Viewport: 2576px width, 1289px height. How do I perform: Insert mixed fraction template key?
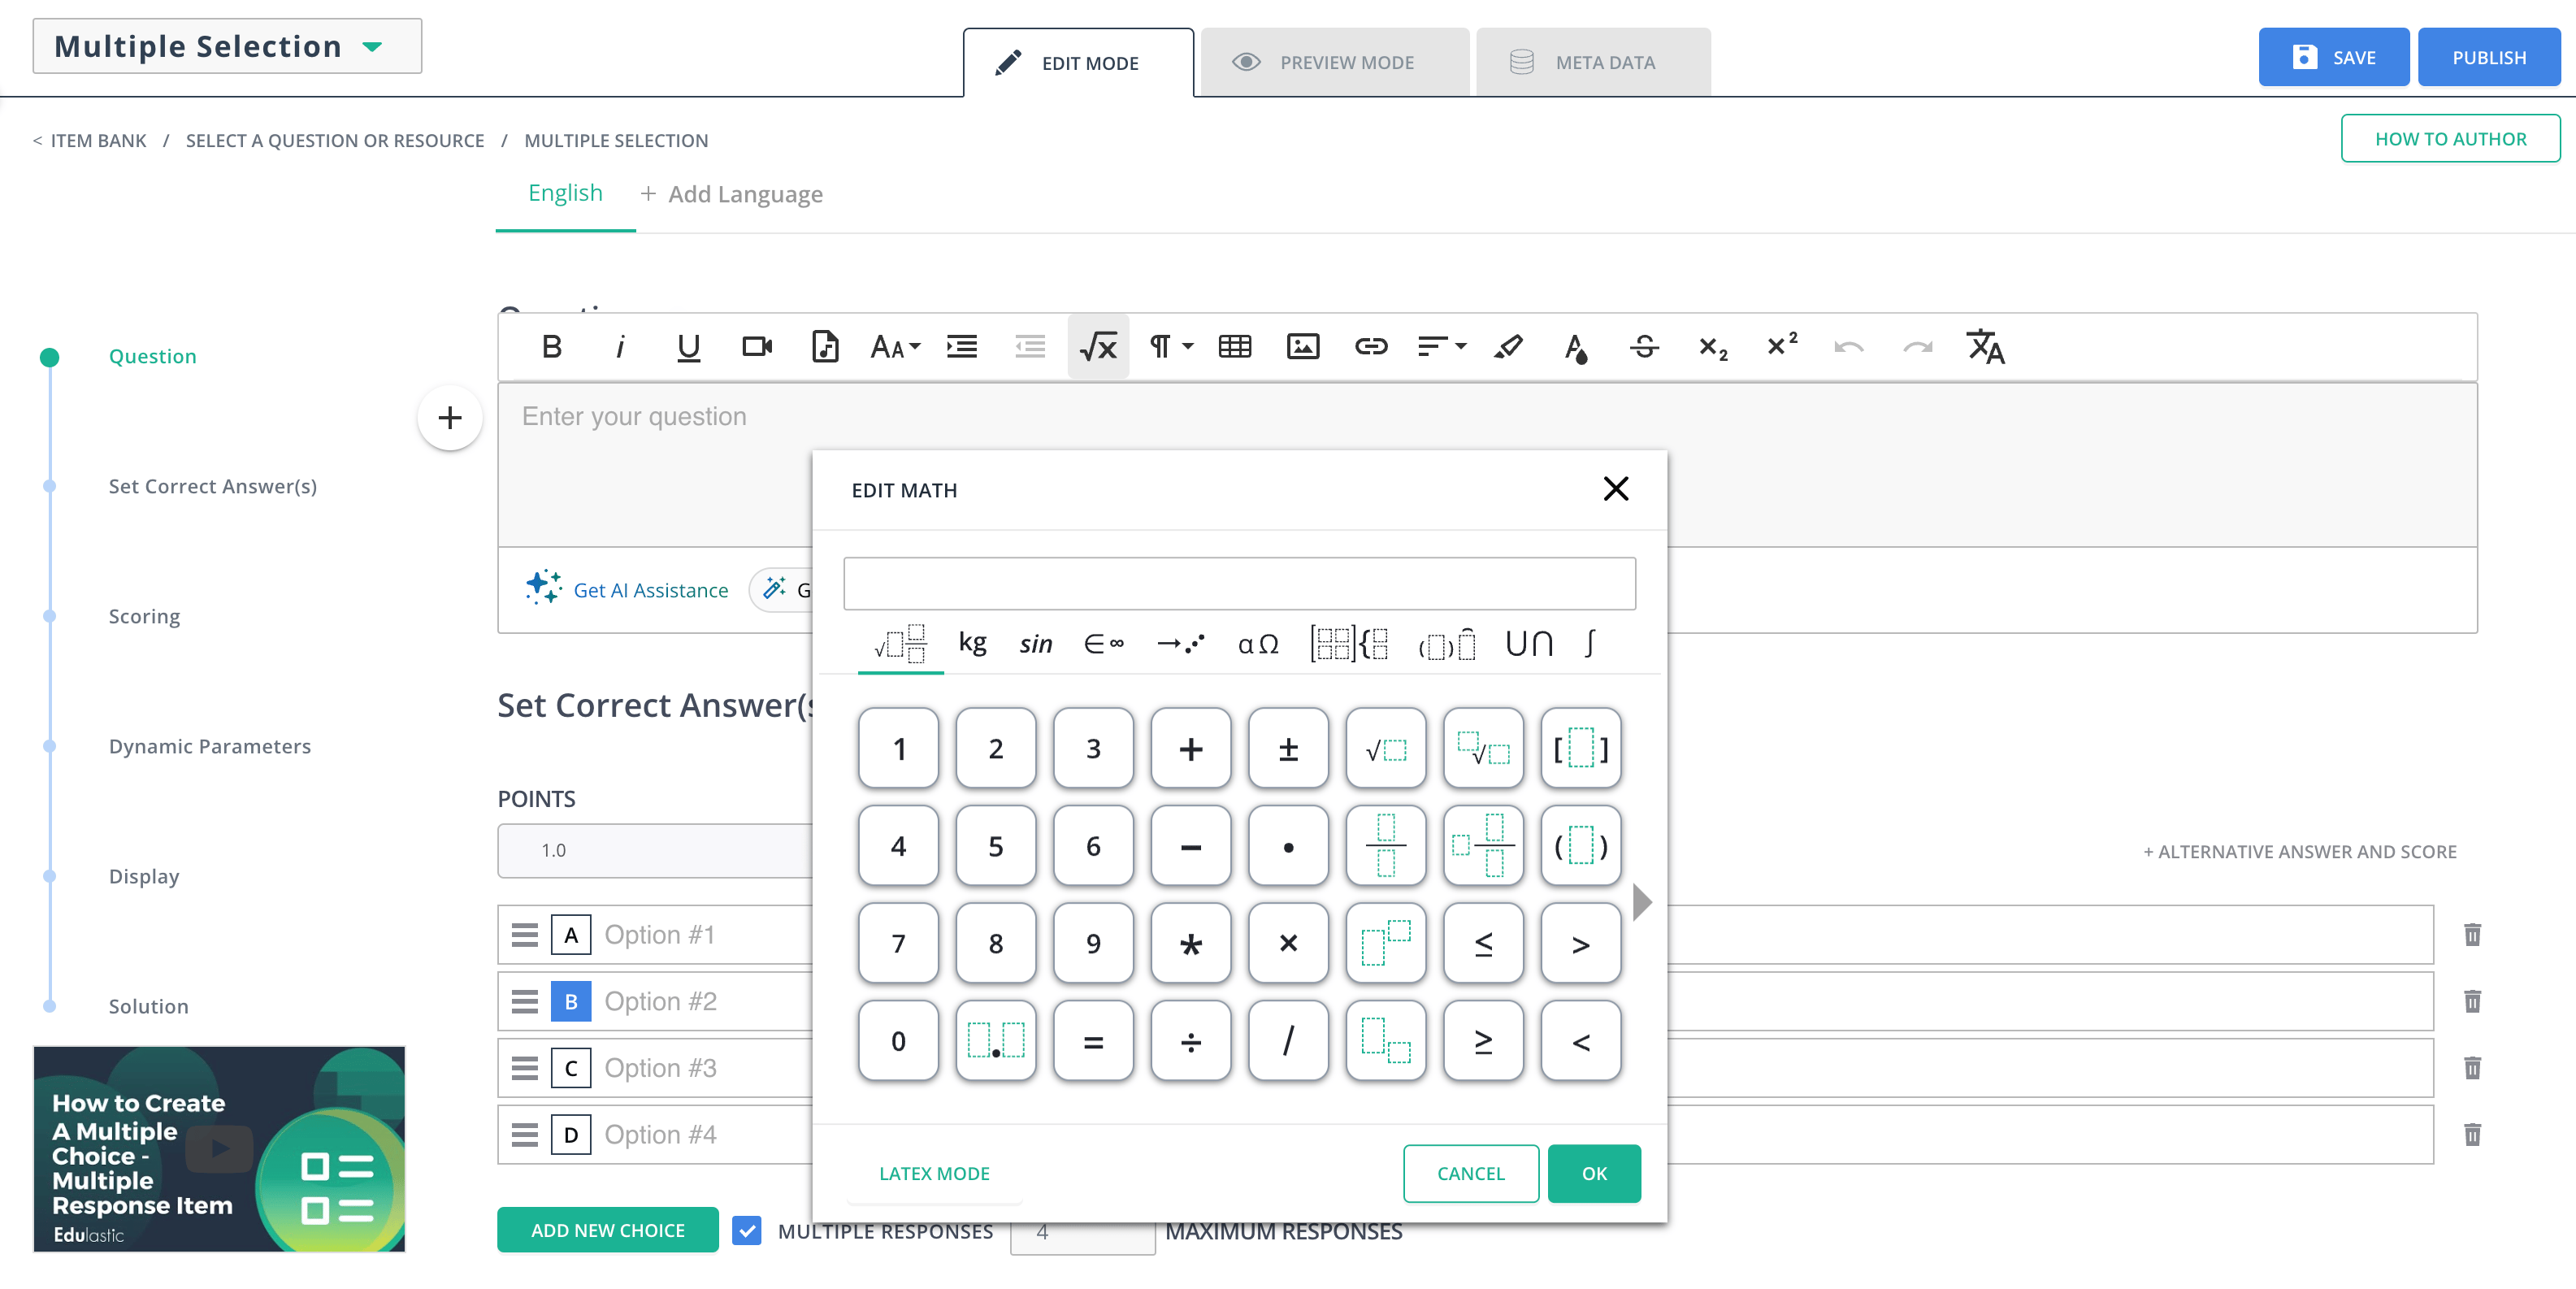click(x=1483, y=846)
